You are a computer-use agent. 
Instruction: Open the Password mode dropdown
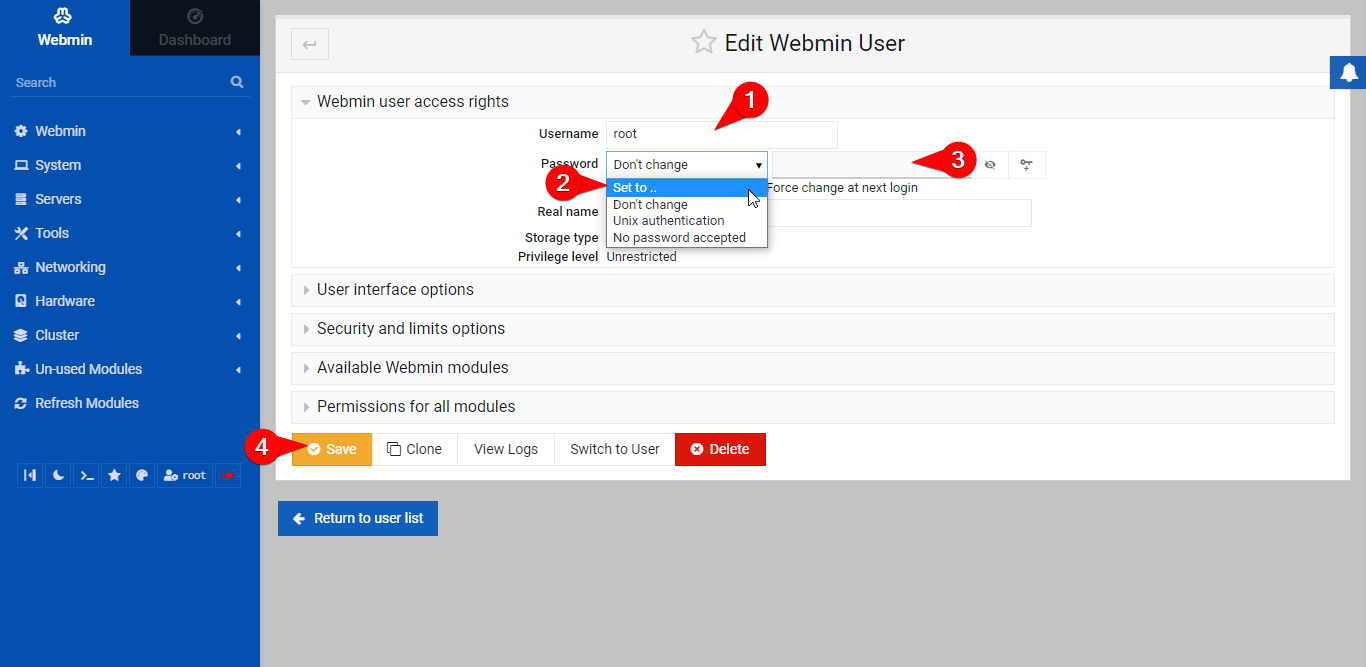tap(687, 165)
